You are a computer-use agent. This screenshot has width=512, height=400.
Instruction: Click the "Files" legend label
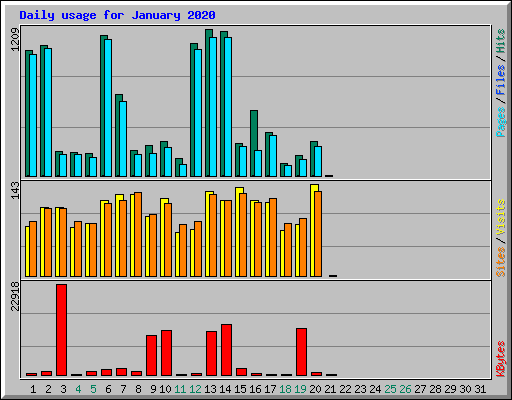tap(501, 79)
